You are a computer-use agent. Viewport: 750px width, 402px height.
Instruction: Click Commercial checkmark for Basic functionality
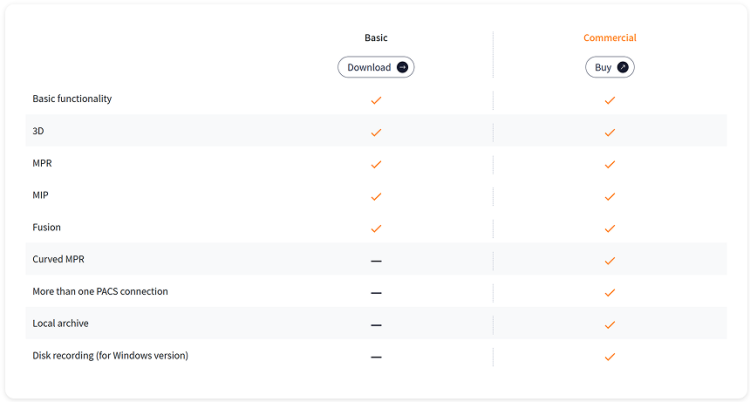(610, 100)
